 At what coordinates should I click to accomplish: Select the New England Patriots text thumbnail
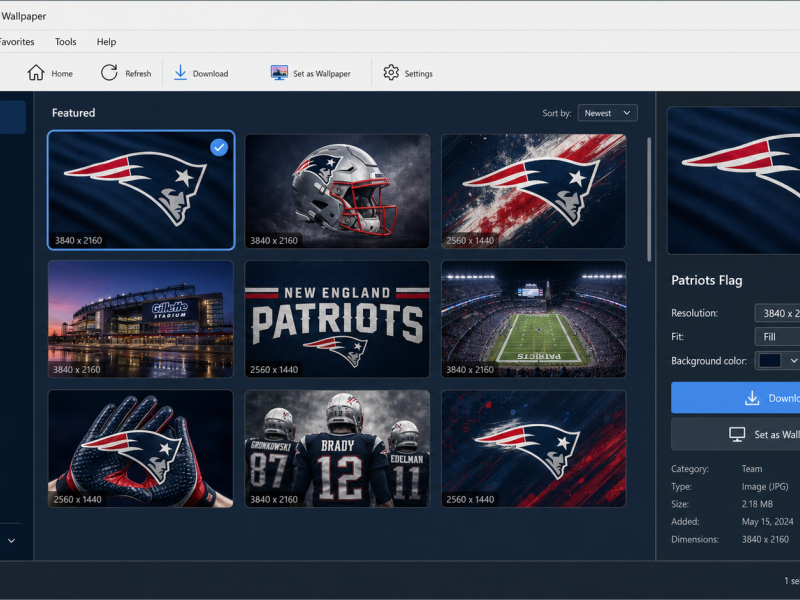tap(337, 319)
